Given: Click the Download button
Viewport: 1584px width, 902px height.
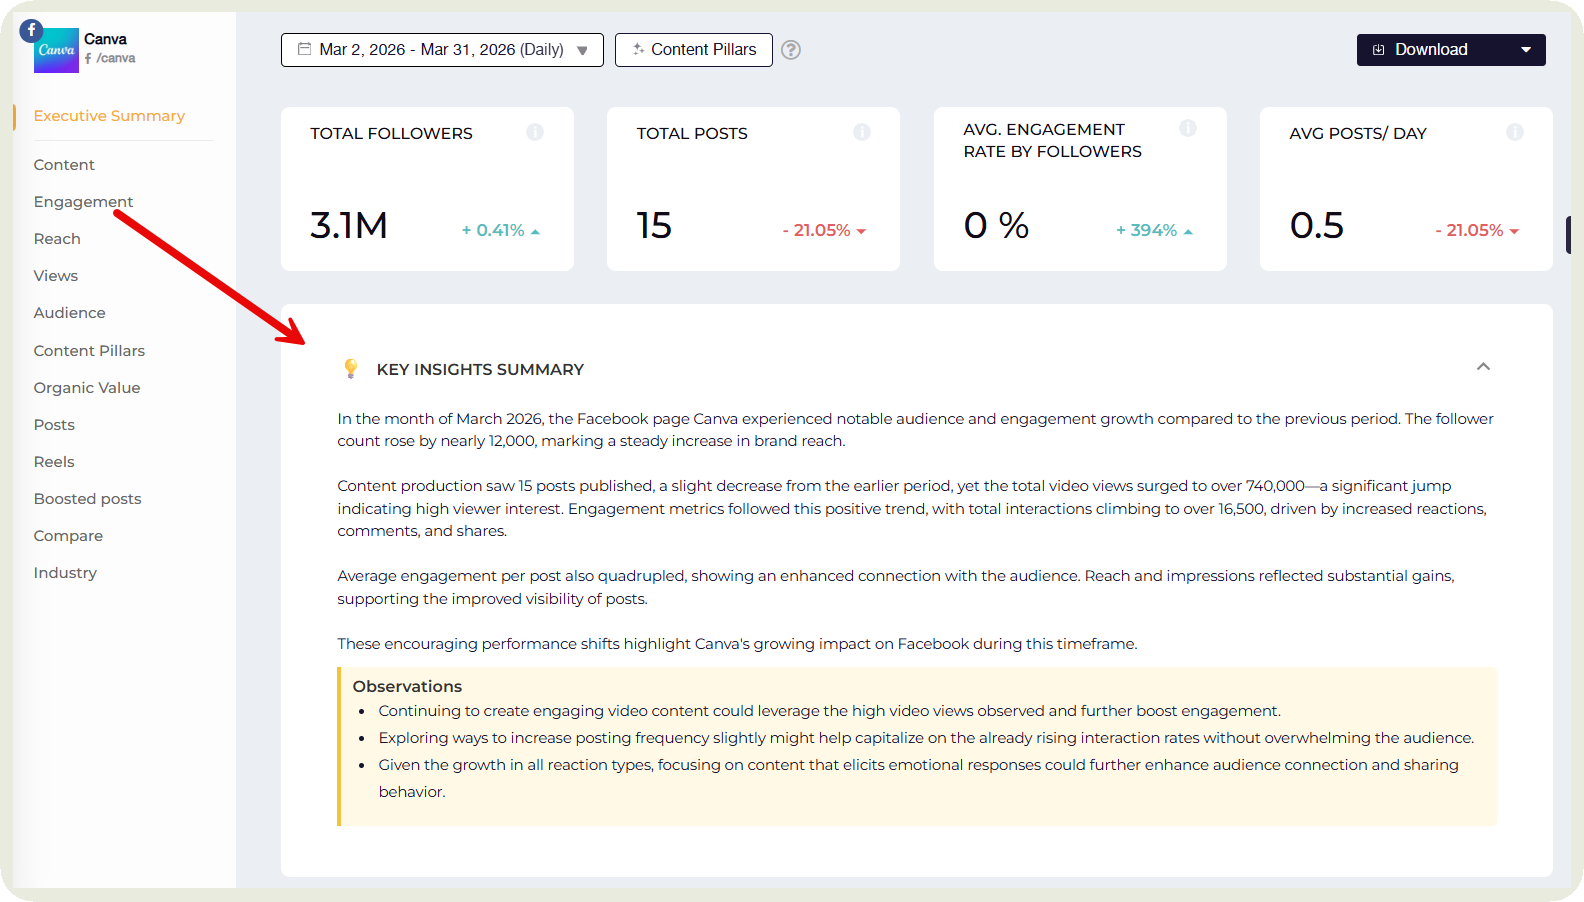Looking at the screenshot, I should point(1451,50).
